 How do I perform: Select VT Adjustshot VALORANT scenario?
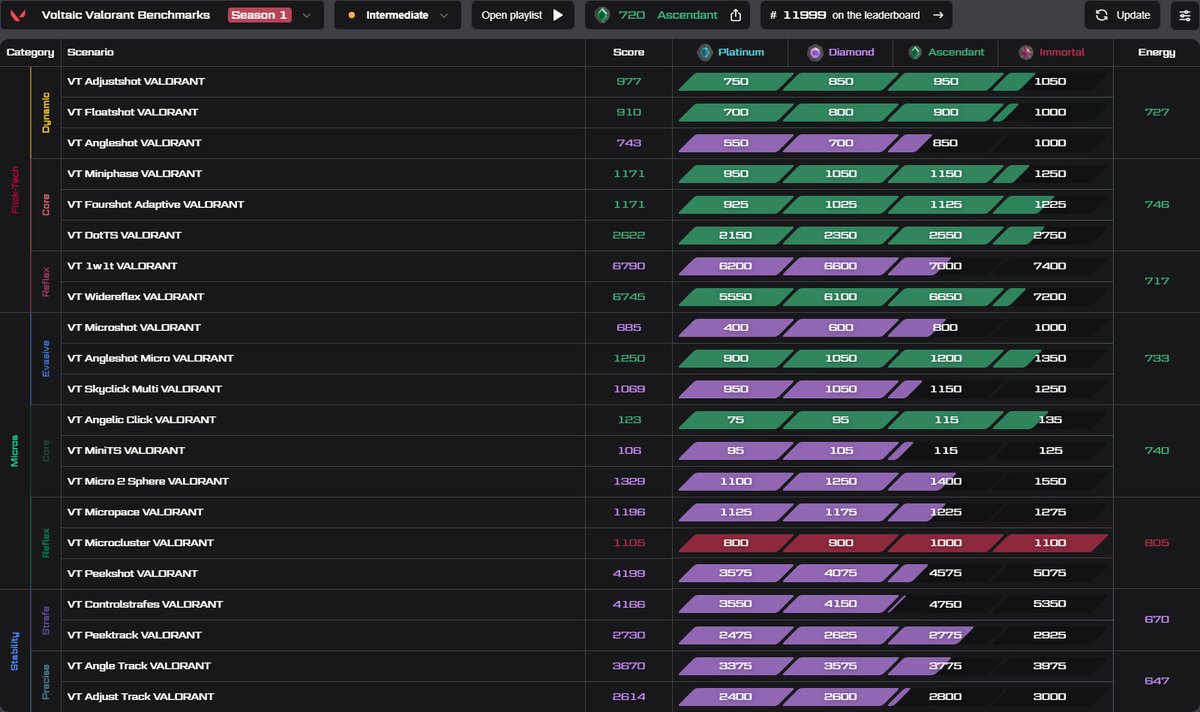click(135, 81)
